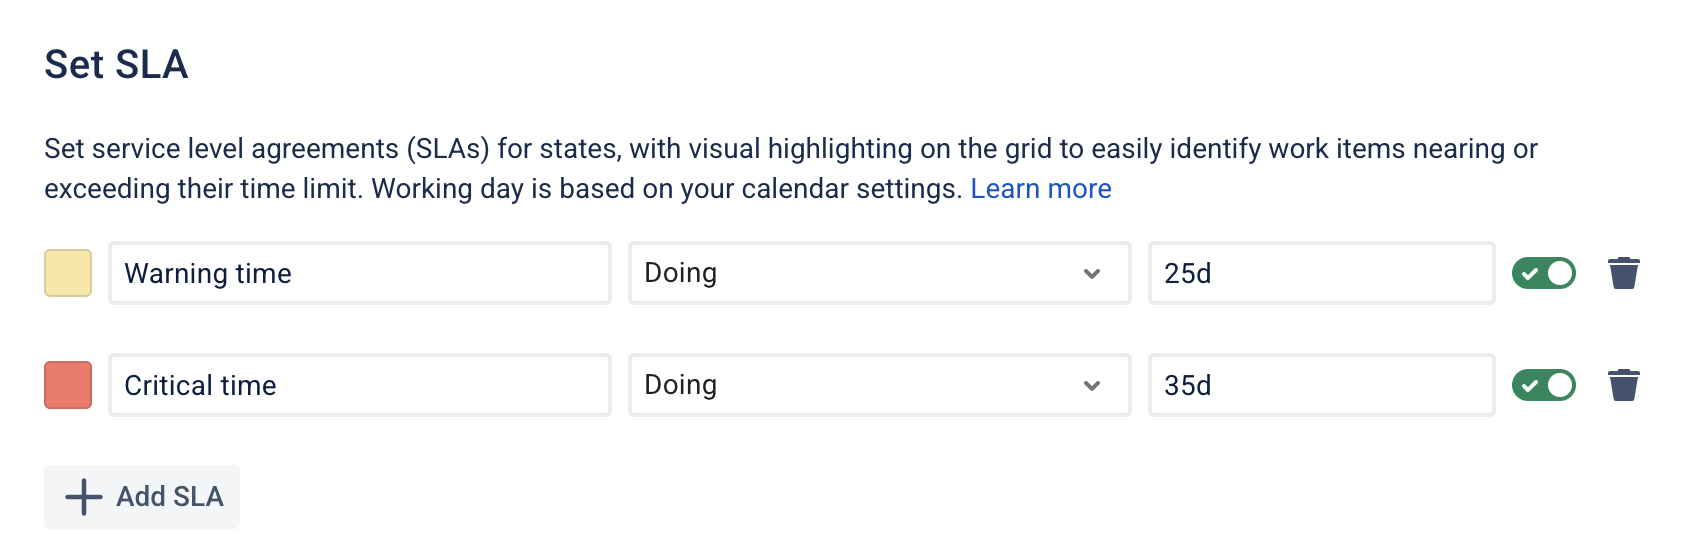Click the Set SLA heading
1692x560 pixels.
[x=116, y=65]
